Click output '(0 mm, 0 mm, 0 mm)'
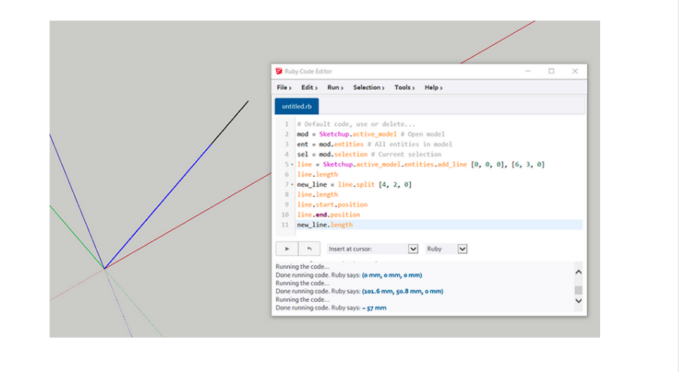The image size is (700, 372). (392, 275)
